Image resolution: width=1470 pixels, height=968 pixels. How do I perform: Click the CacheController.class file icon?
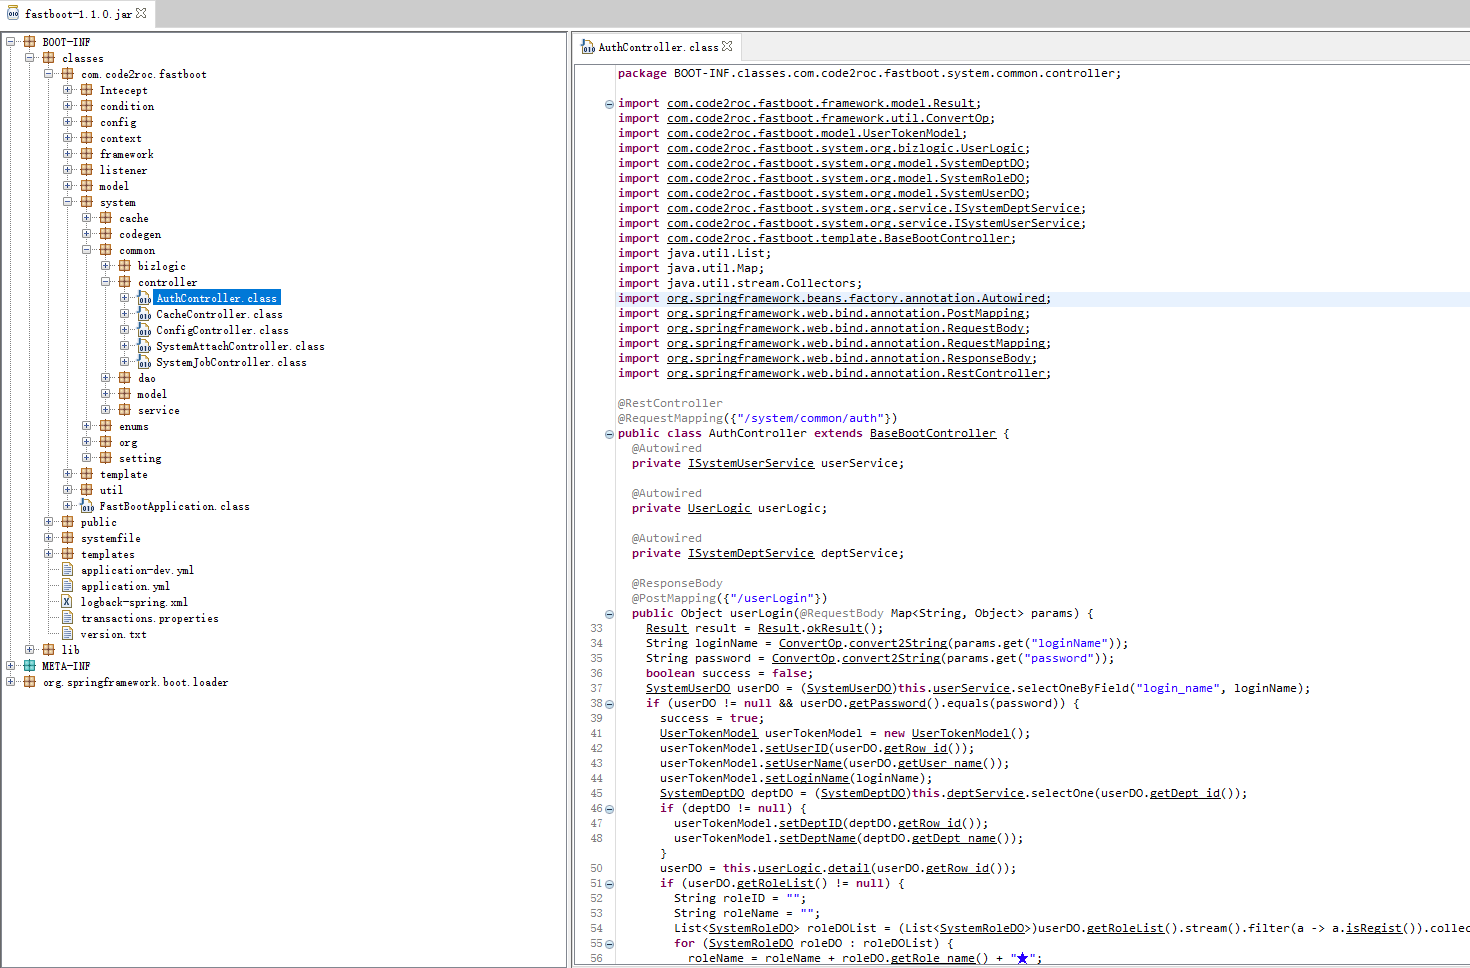[144, 314]
